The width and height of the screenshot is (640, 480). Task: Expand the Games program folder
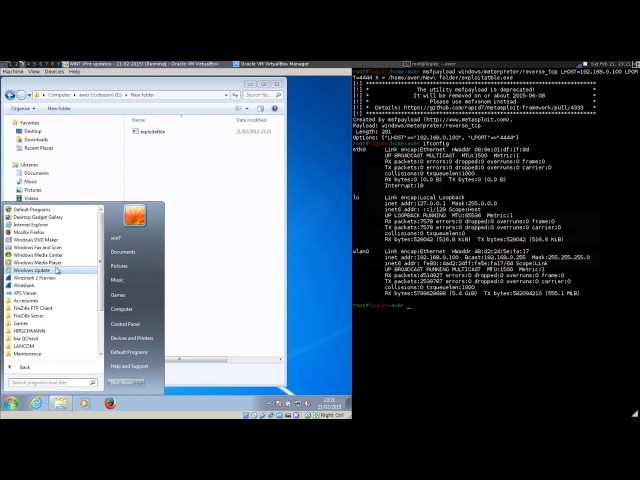[x=20, y=323]
